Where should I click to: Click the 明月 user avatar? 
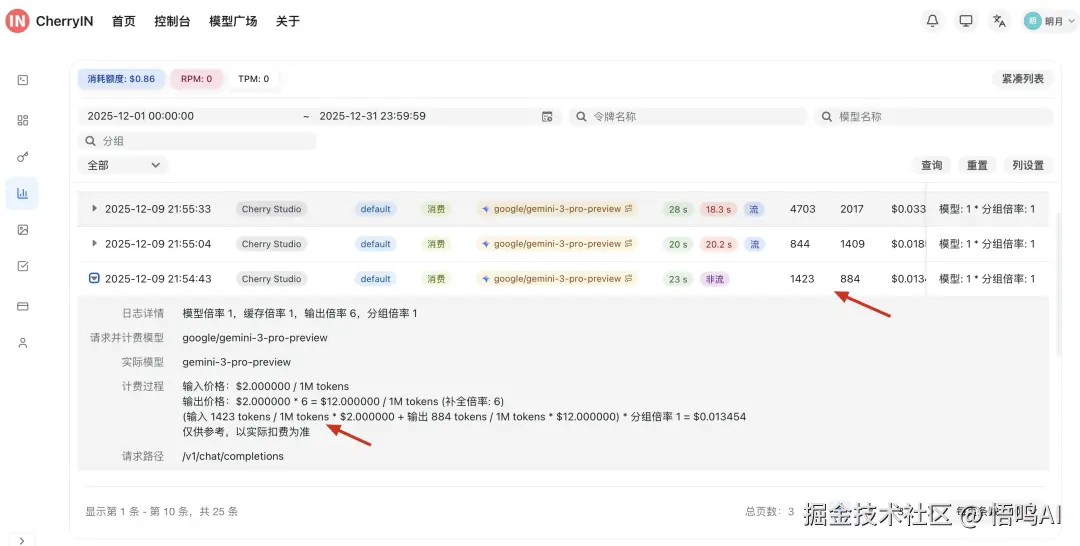[1032, 21]
